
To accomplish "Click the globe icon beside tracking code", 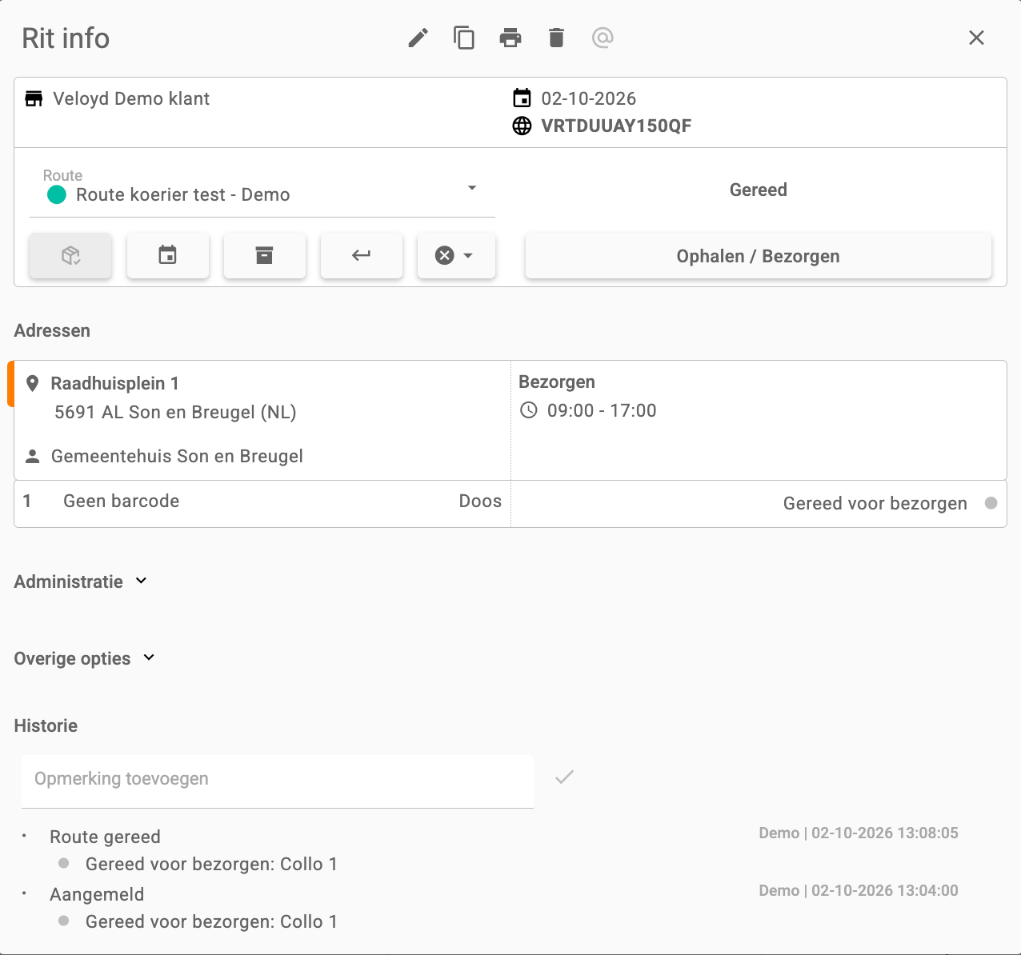I will coord(522,126).
